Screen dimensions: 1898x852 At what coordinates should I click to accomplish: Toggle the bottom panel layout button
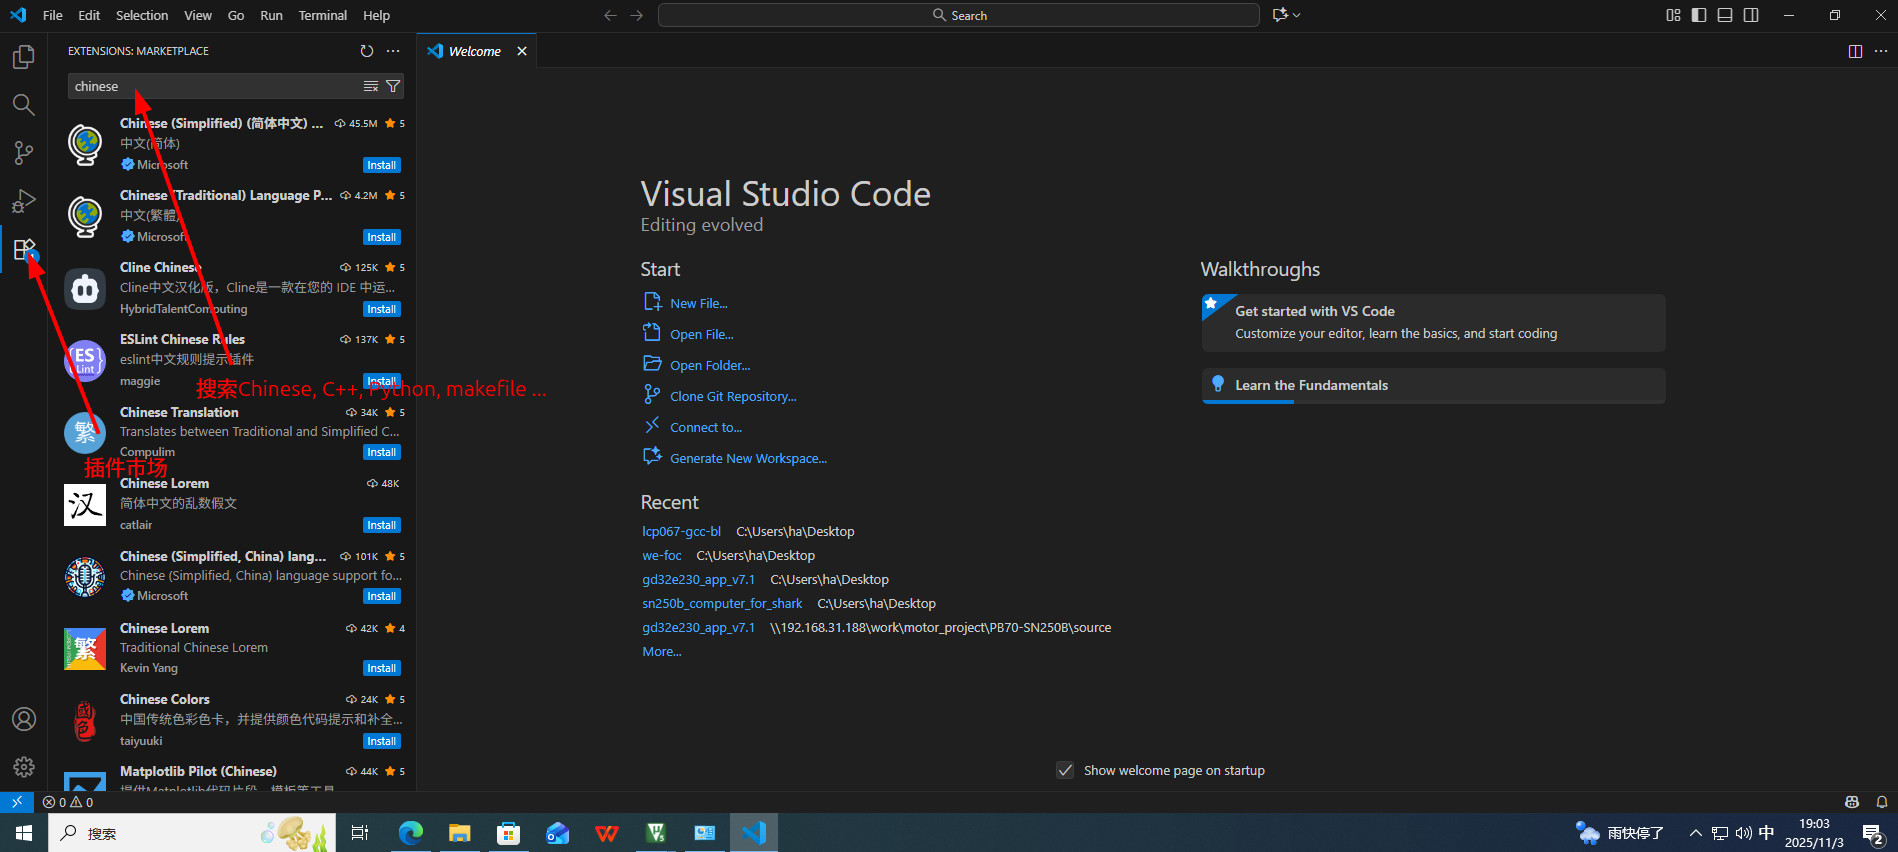pos(1725,15)
